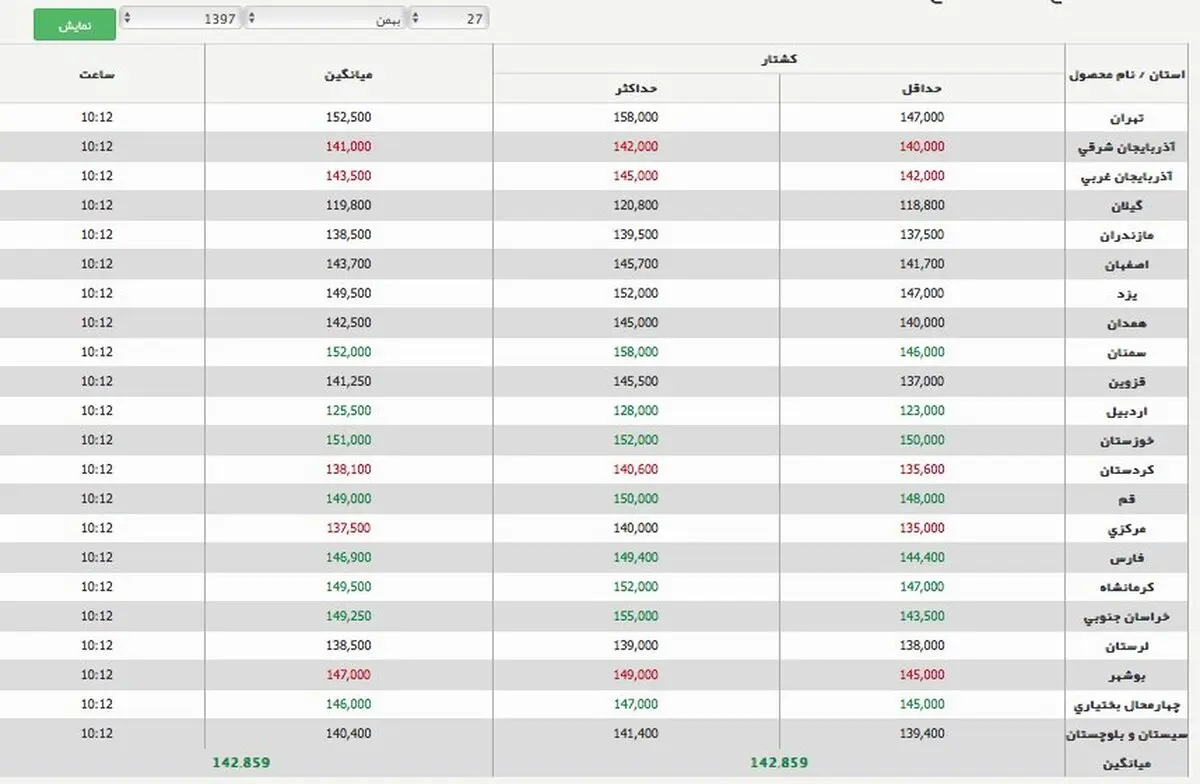Click the 141,250 average for قزوین
1200x784 pixels.
coord(349,381)
